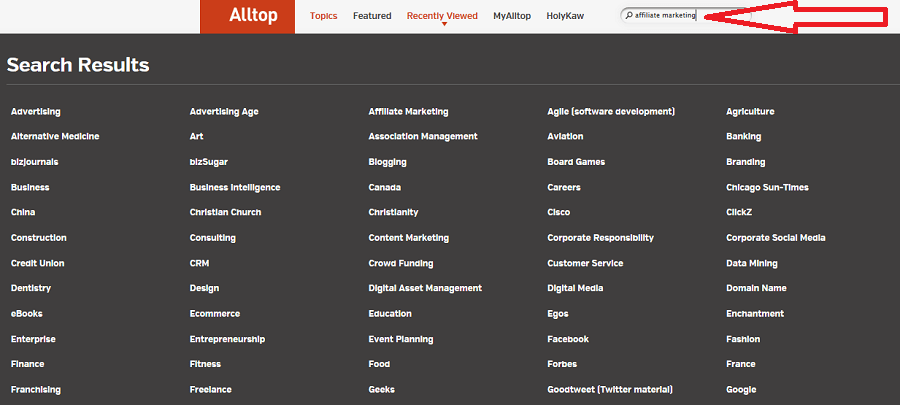Image resolution: width=900 pixels, height=405 pixels.
Task: Open Agile (software development) topic
Action: pos(611,111)
